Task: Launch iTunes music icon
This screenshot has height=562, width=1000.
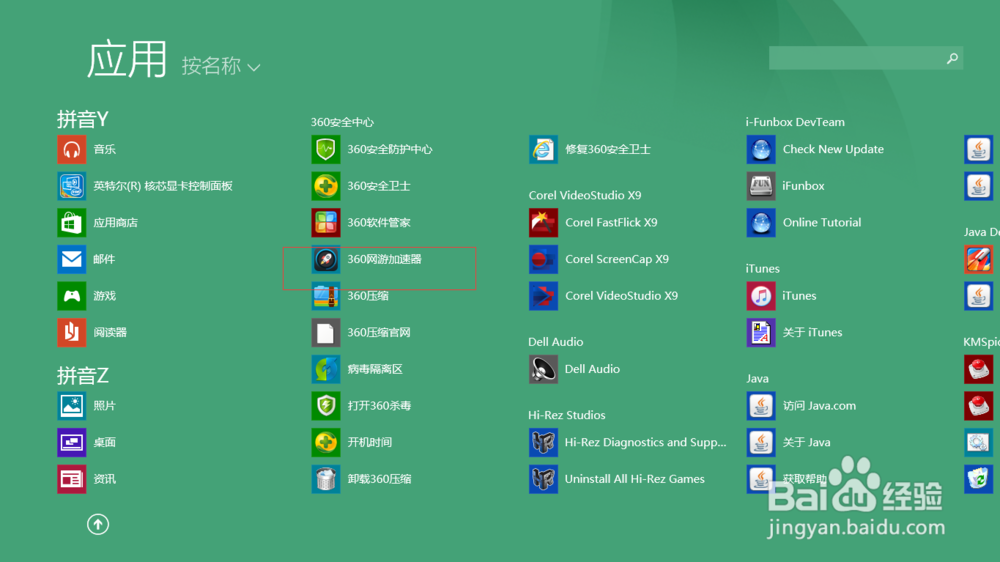Action: (x=761, y=296)
